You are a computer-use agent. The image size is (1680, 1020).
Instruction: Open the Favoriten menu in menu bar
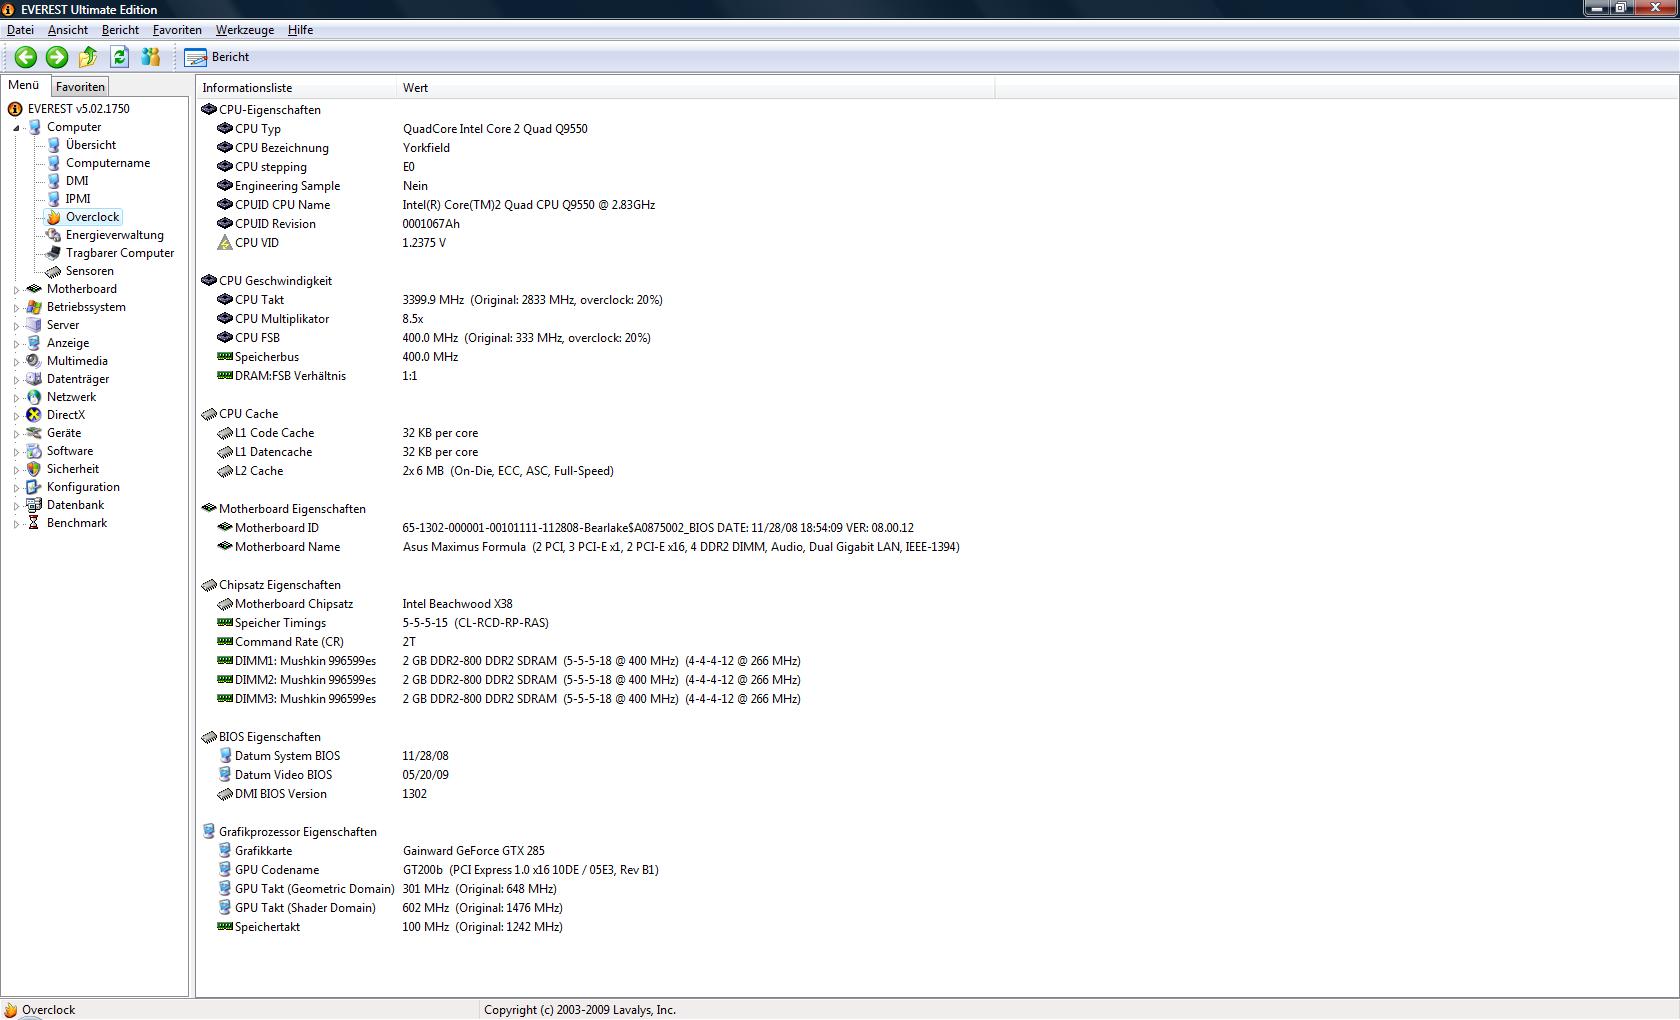pyautogui.click(x=177, y=30)
